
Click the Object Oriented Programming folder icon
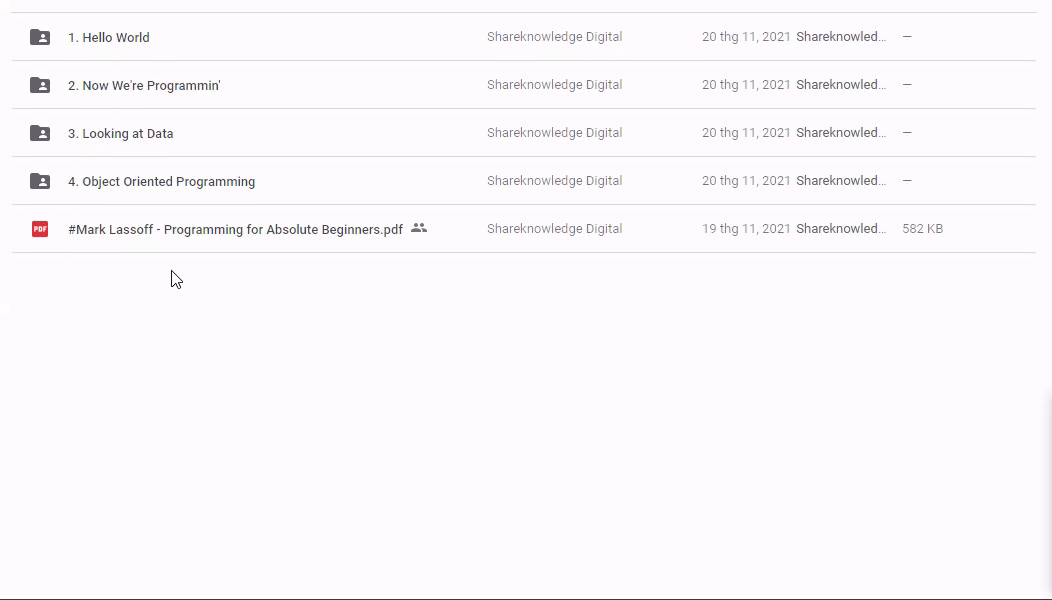(x=40, y=181)
